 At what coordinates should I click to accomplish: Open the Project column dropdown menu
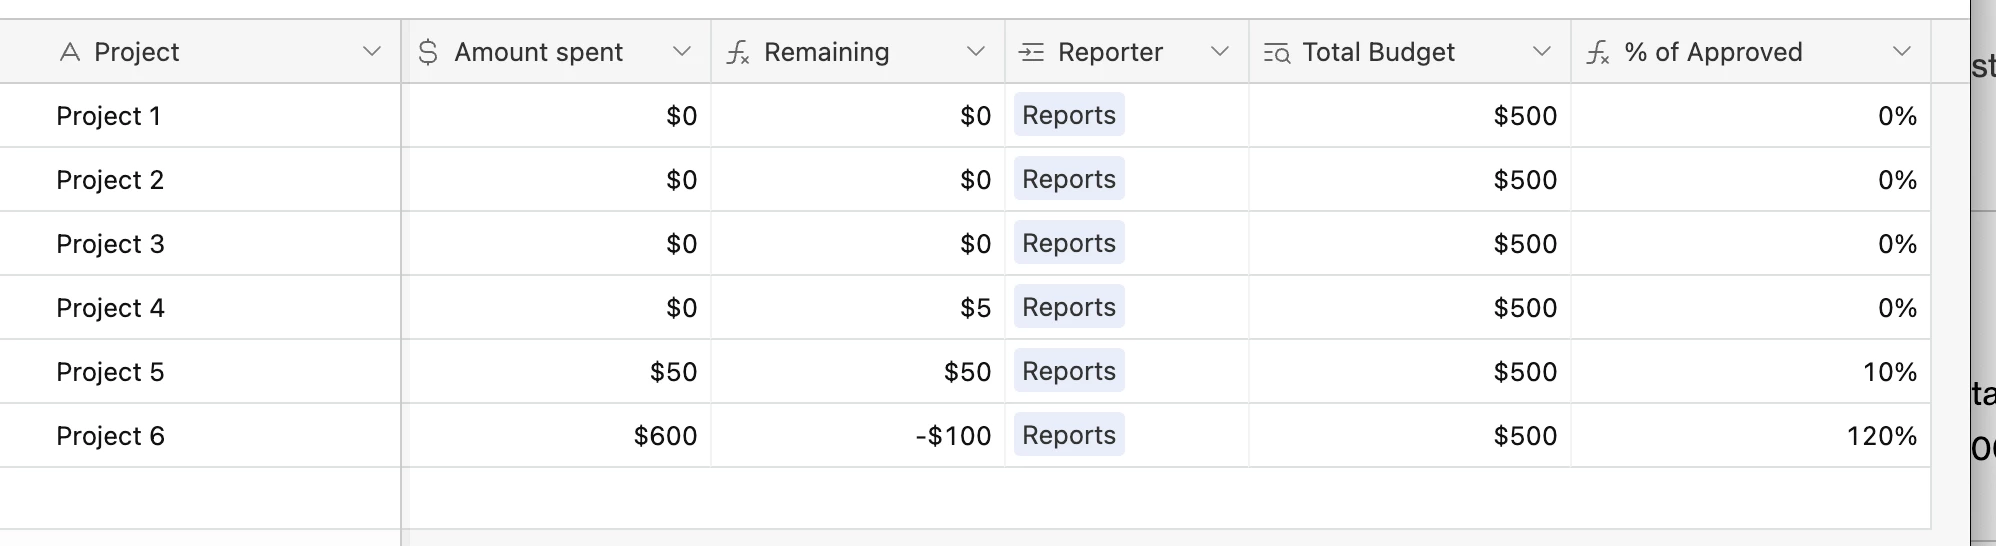[372, 51]
